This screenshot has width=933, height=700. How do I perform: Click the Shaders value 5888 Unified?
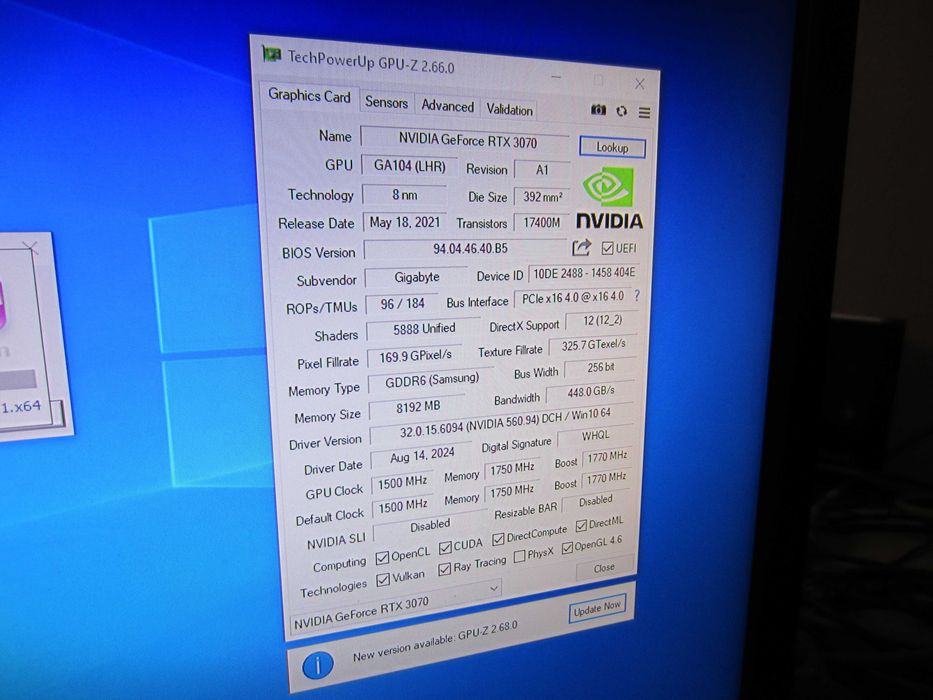point(424,329)
